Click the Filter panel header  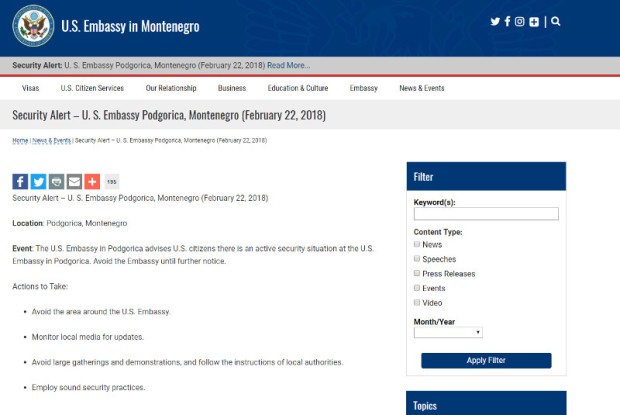[486, 176]
